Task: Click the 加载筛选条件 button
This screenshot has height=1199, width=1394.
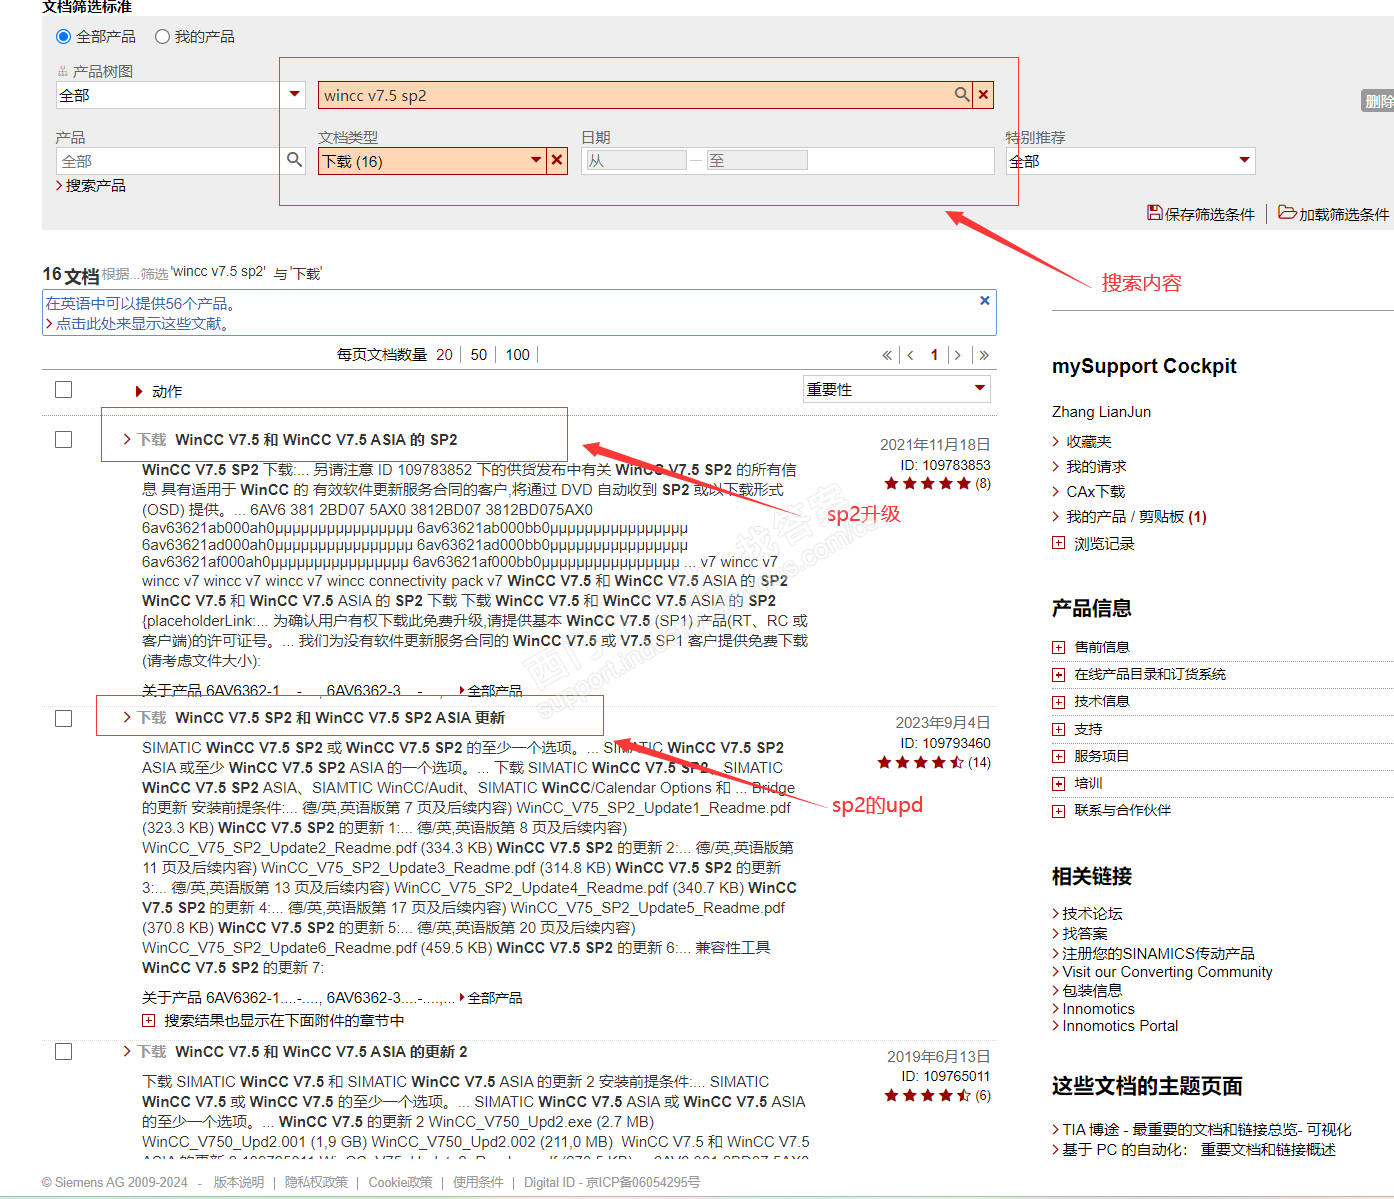Action: click(1334, 213)
